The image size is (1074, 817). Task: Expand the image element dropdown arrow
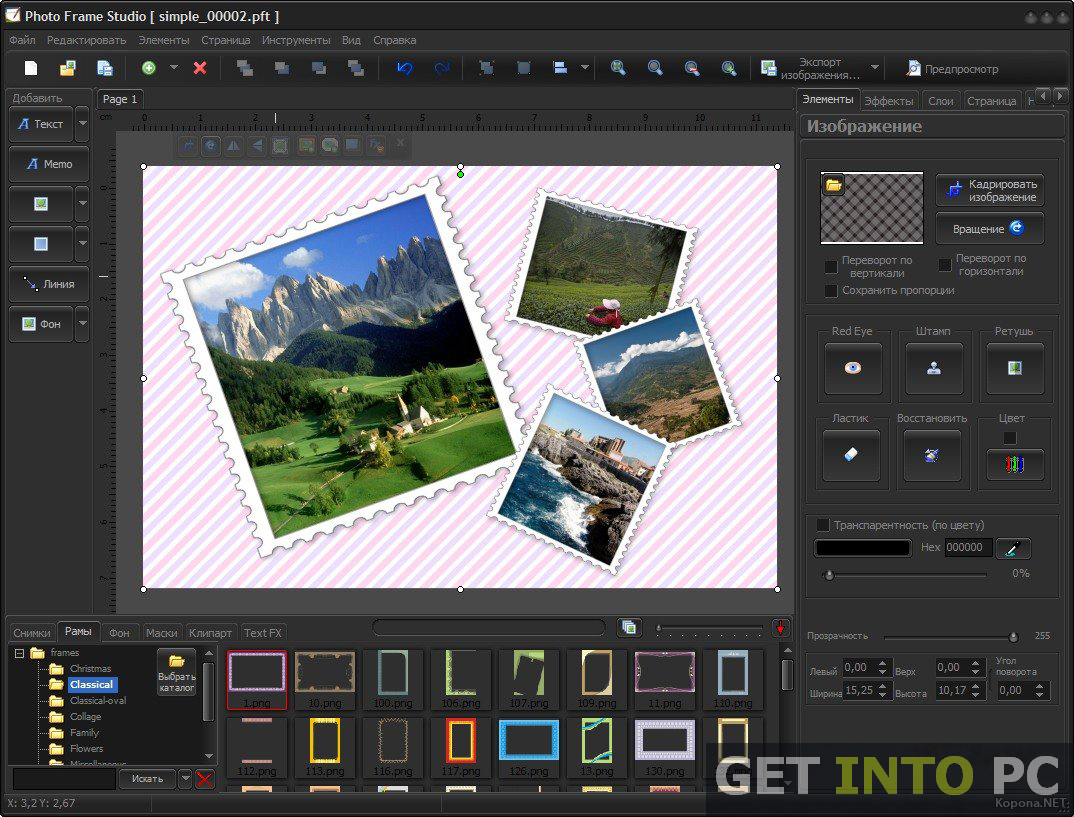tap(82, 203)
